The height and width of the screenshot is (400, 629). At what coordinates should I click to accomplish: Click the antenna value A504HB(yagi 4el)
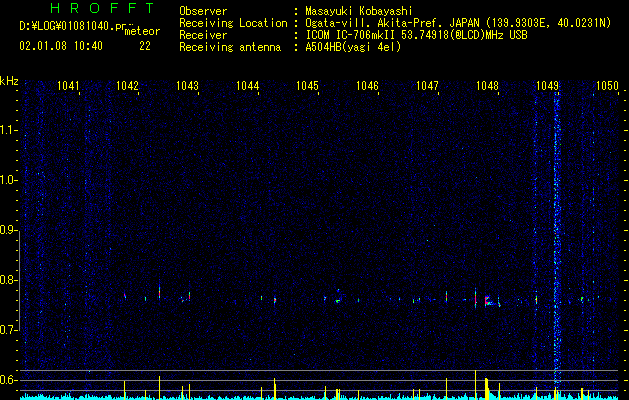coord(353,47)
